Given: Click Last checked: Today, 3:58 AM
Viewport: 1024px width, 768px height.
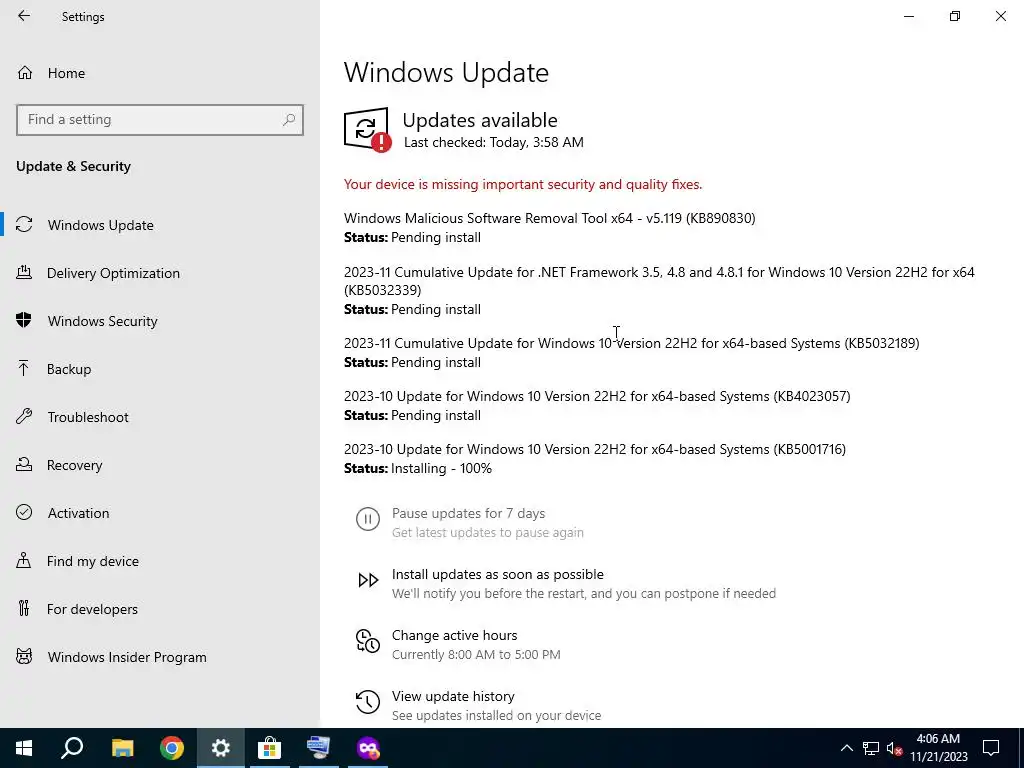Looking at the screenshot, I should pos(494,142).
